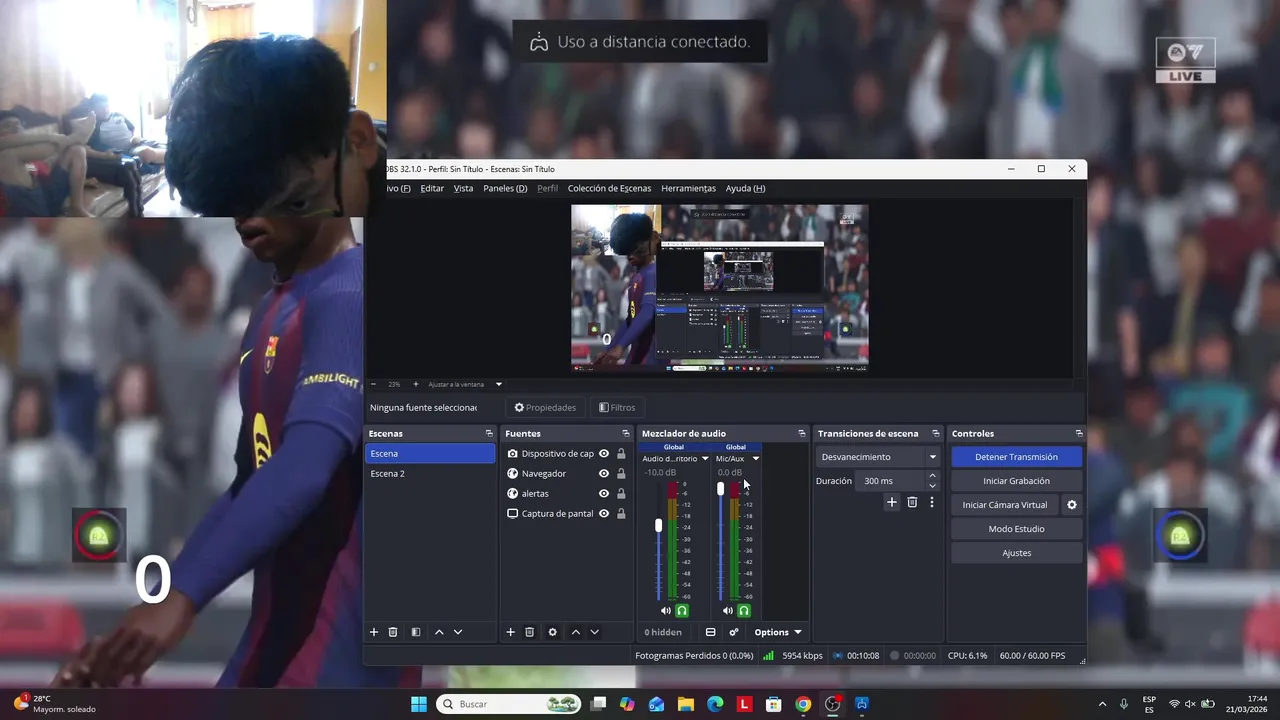1280x720 pixels.
Task: Hide Dispositivo de captura source eye
Action: (604, 453)
